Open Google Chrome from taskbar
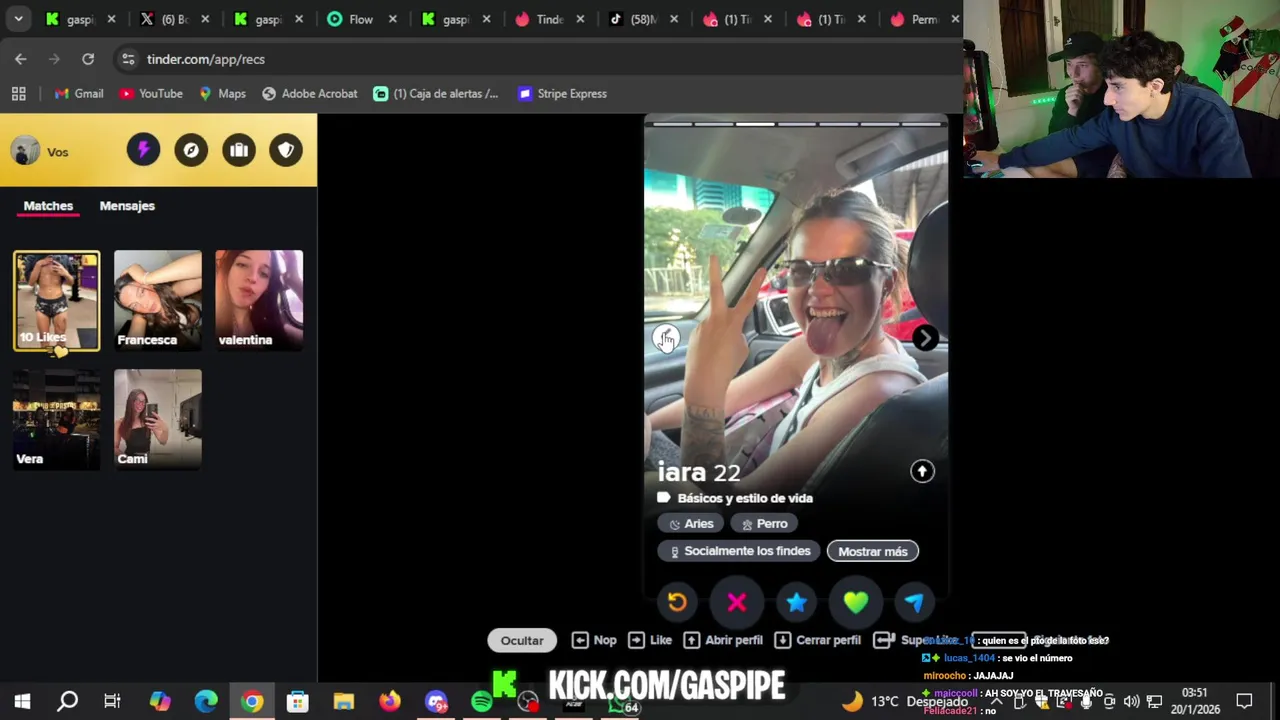The width and height of the screenshot is (1280, 720). click(252, 701)
